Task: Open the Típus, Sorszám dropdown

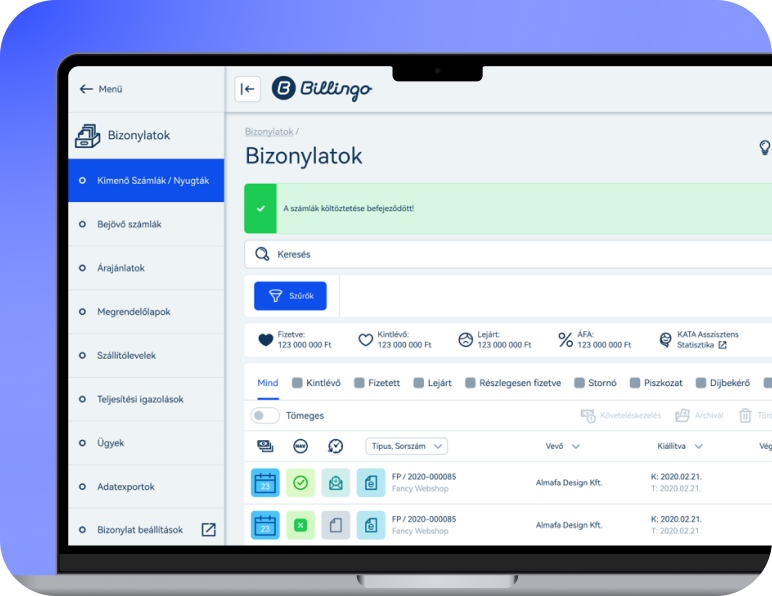Action: (406, 446)
